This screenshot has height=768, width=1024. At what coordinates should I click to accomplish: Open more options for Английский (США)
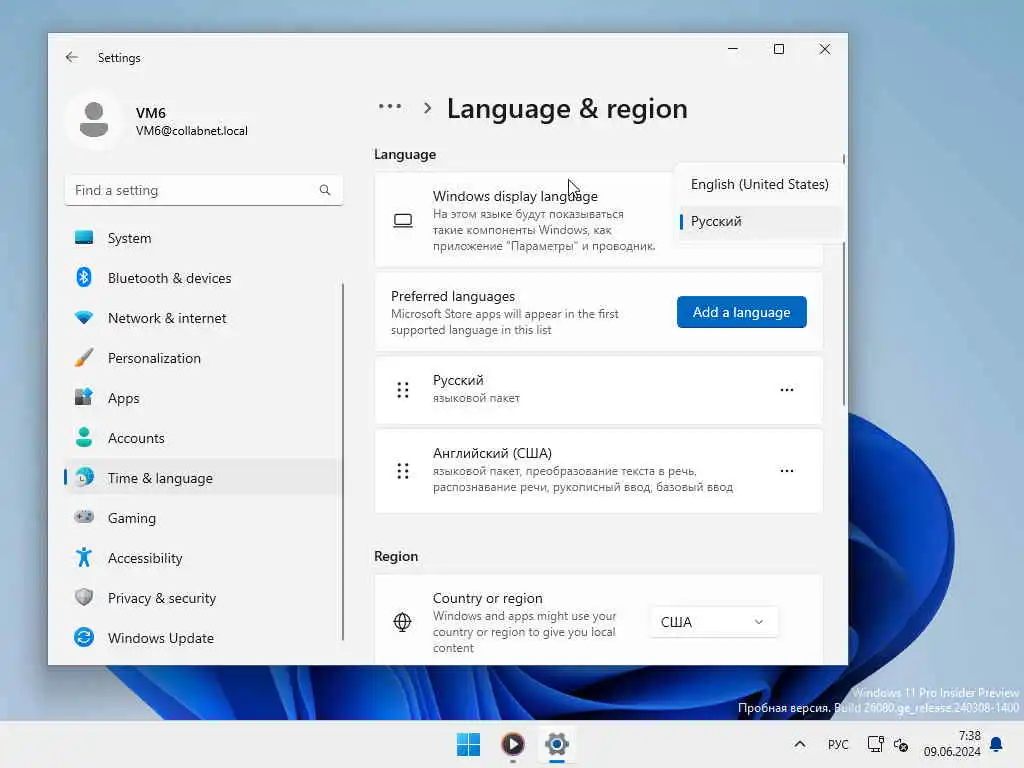(x=787, y=471)
